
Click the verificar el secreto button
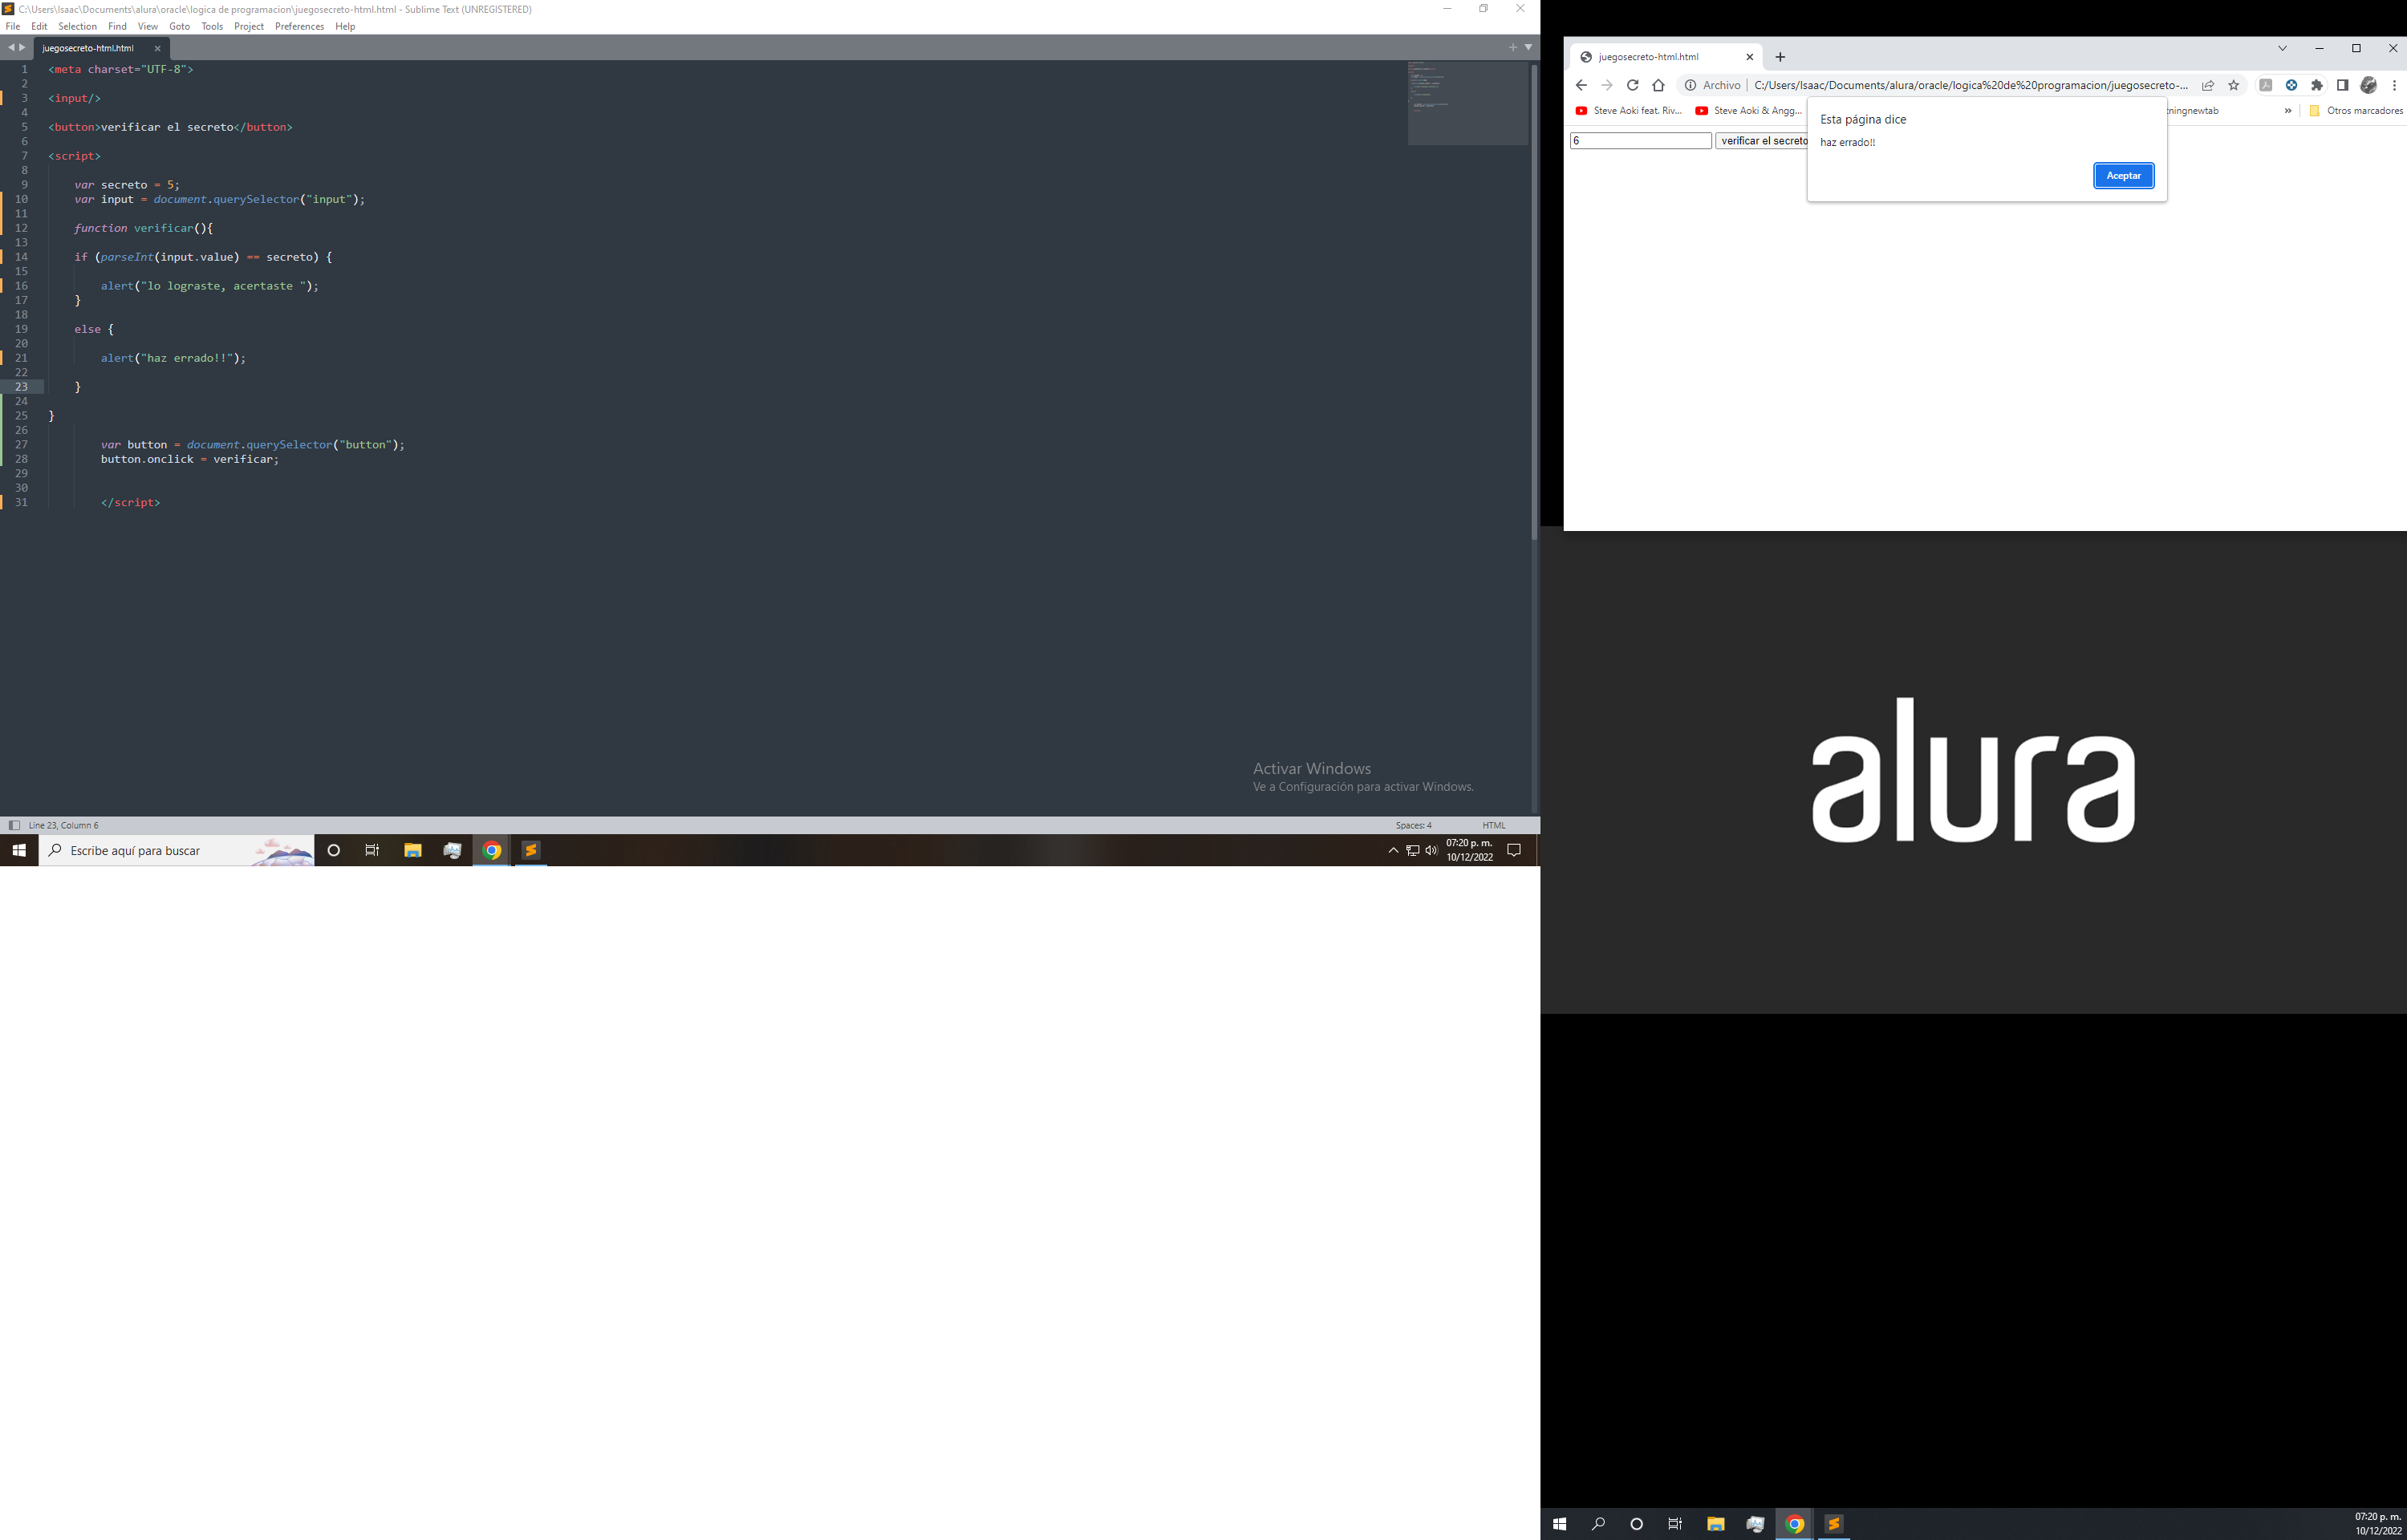(x=1760, y=142)
